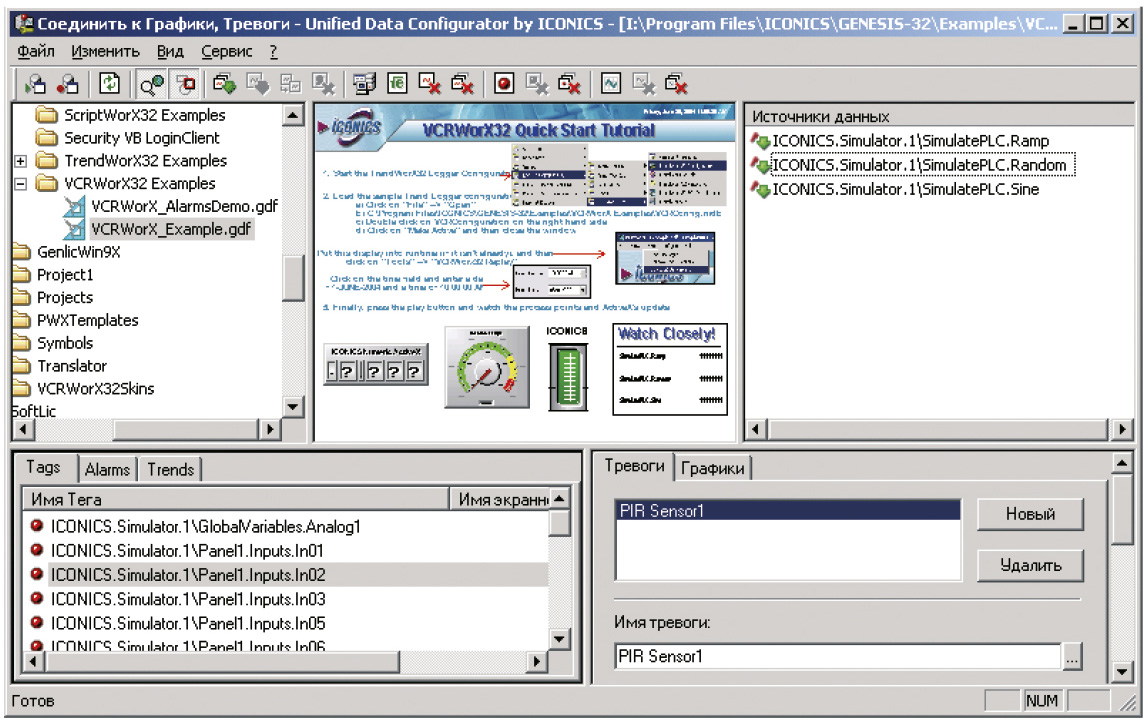Select PIR Sensor1 in the alarm list
1148x722 pixels.
[x=788, y=510]
